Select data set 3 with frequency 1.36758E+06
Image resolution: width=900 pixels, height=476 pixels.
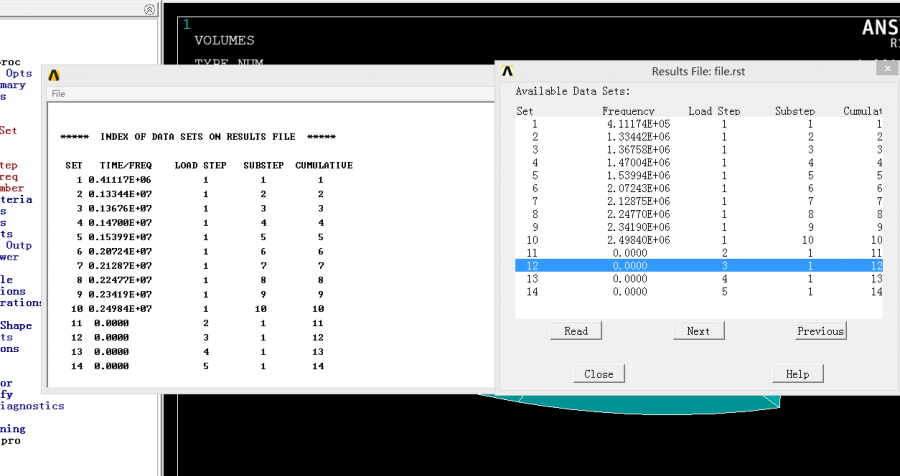click(699, 150)
